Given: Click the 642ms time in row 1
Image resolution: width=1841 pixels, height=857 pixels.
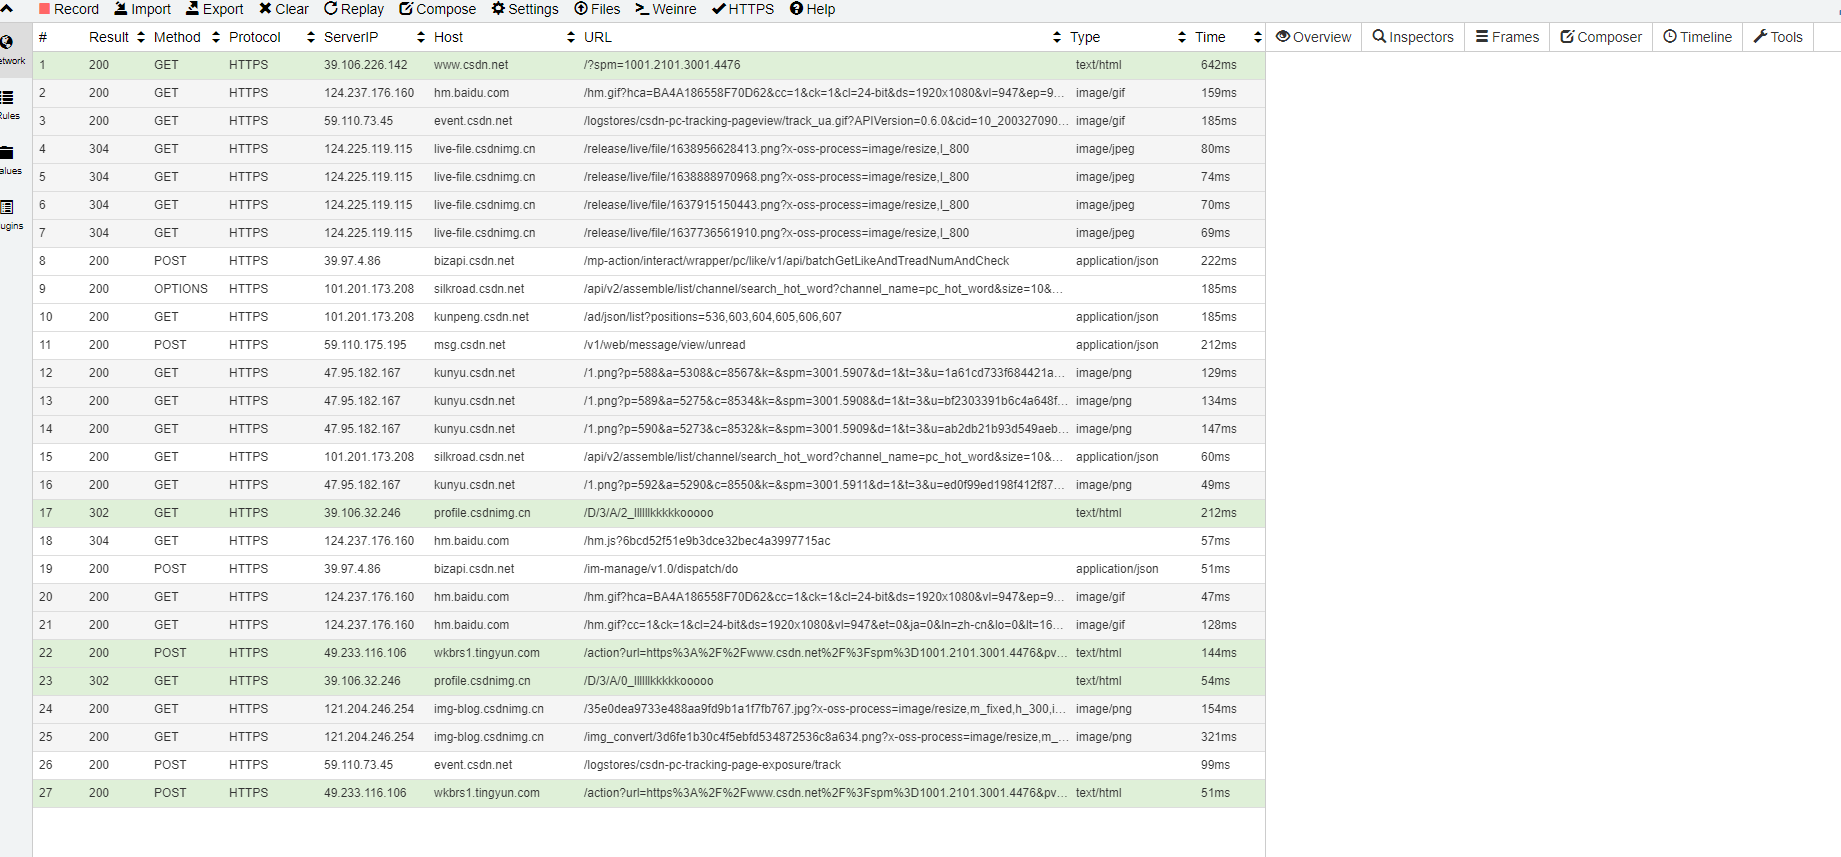Looking at the screenshot, I should pos(1219,65).
